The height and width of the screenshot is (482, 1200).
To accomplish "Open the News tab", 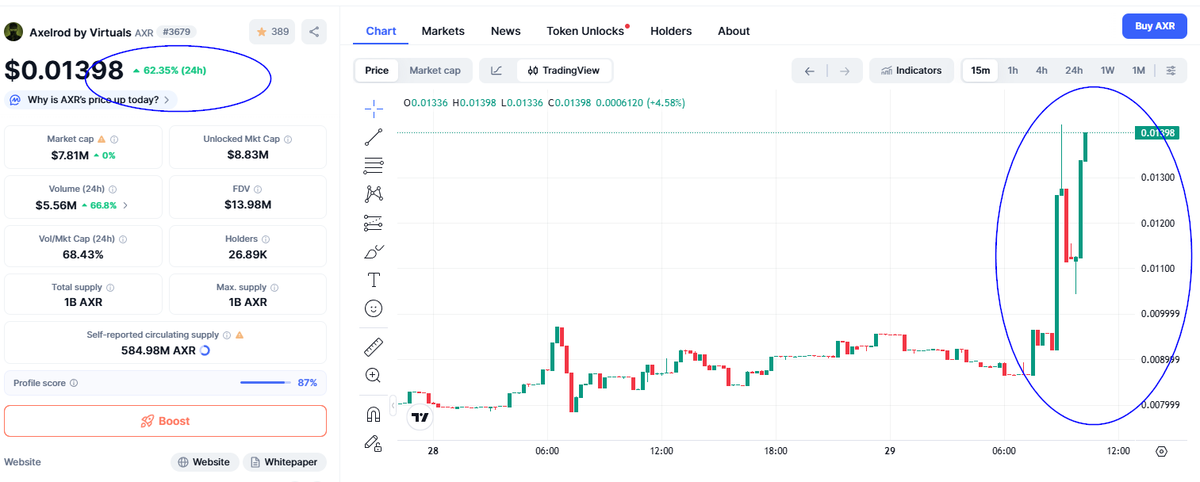I will pyautogui.click(x=506, y=31).
